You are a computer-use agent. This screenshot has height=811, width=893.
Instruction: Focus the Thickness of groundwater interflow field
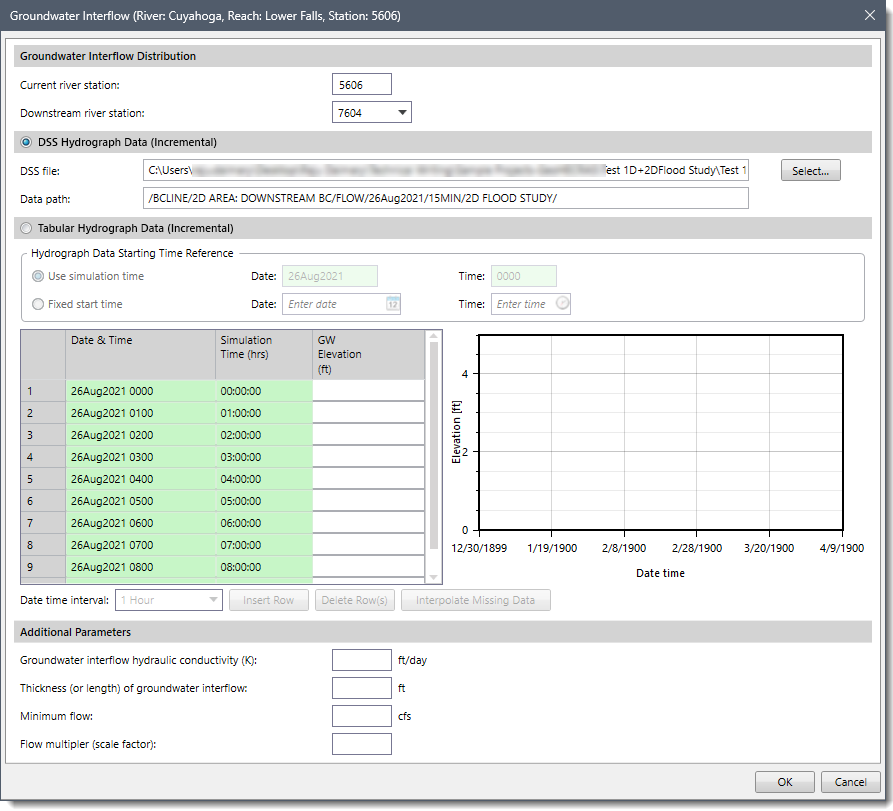point(362,688)
